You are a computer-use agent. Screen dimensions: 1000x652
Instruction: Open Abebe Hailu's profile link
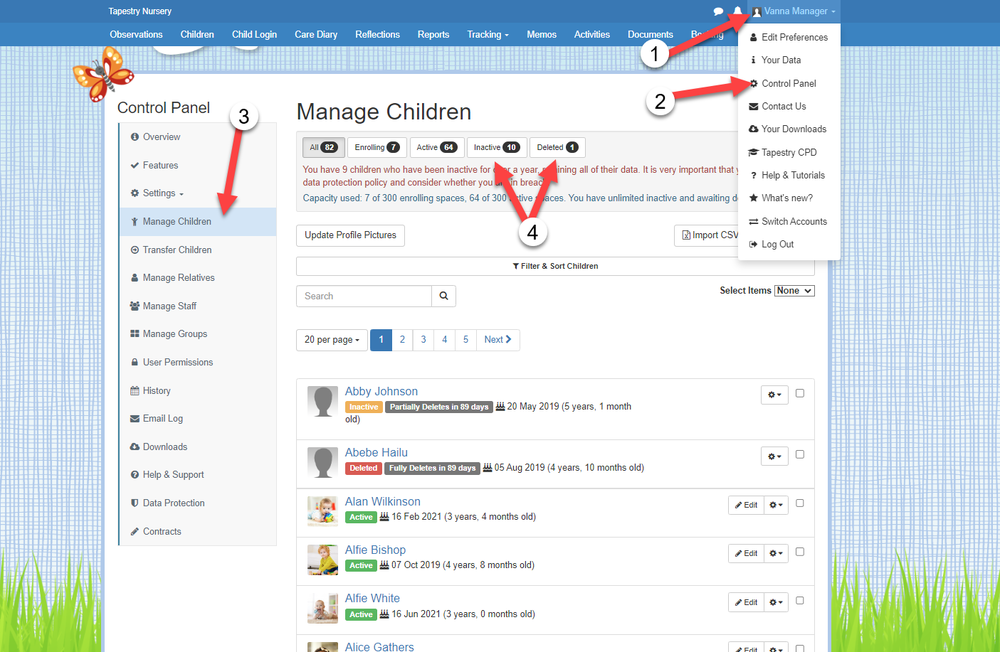pyautogui.click(x=376, y=453)
